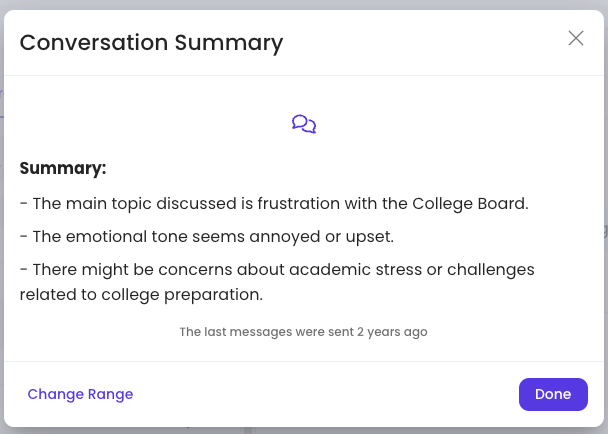608x434 pixels.
Task: Click the phrase academic stress
Action: pyautogui.click(x=356, y=270)
